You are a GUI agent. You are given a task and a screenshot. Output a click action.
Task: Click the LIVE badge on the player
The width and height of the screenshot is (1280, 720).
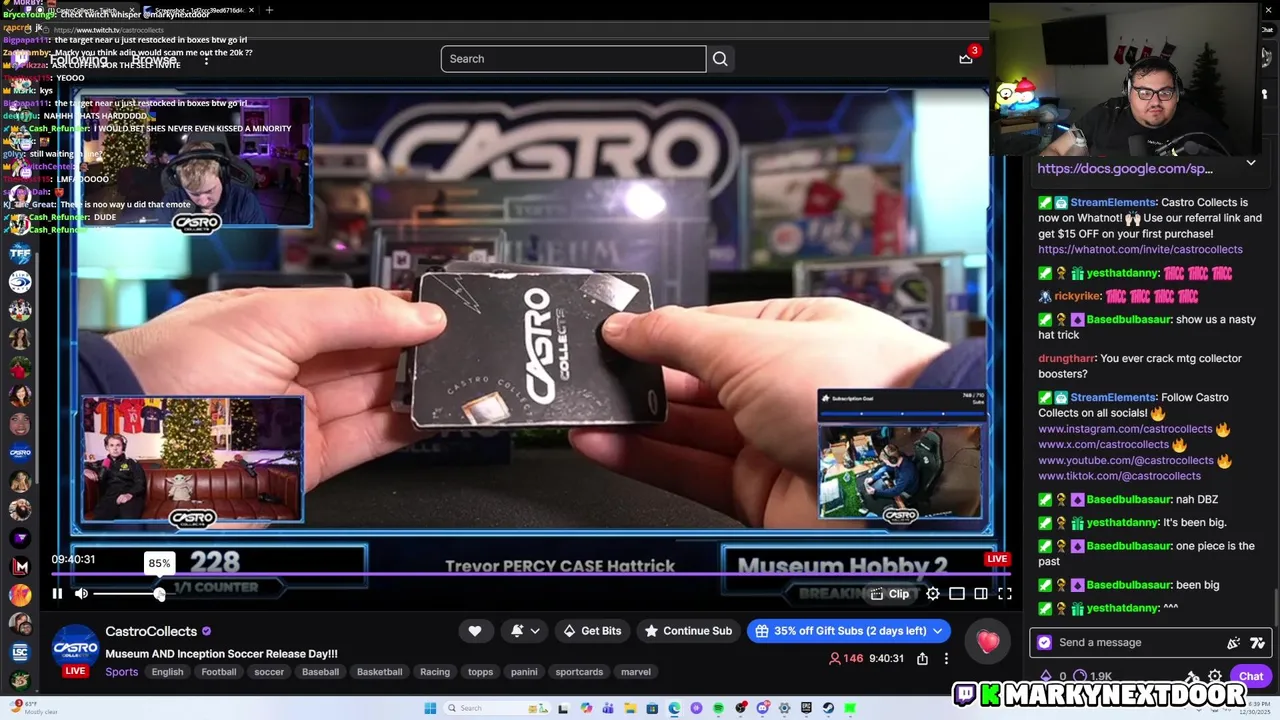[997, 559]
